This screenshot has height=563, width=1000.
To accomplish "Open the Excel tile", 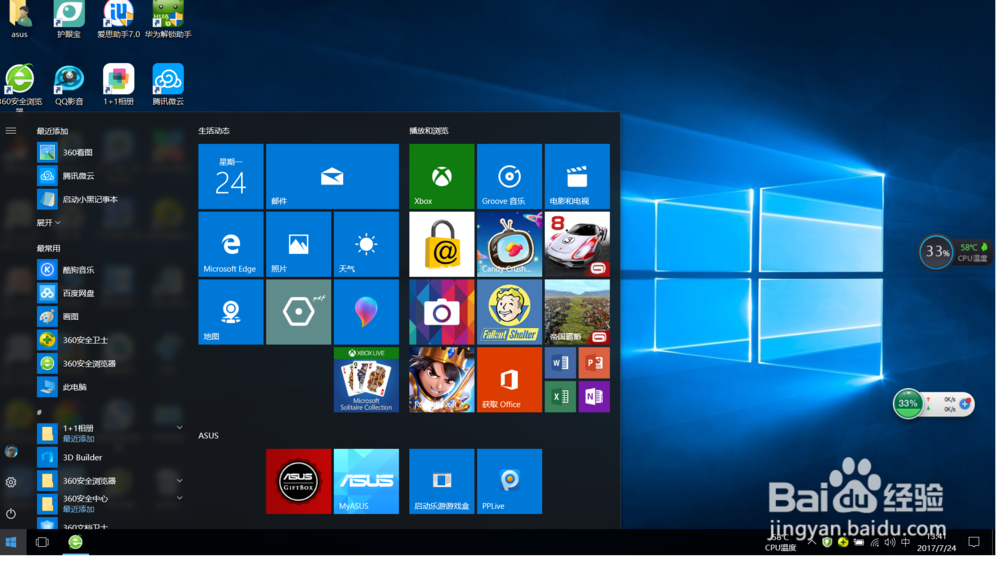I will click(x=561, y=398).
